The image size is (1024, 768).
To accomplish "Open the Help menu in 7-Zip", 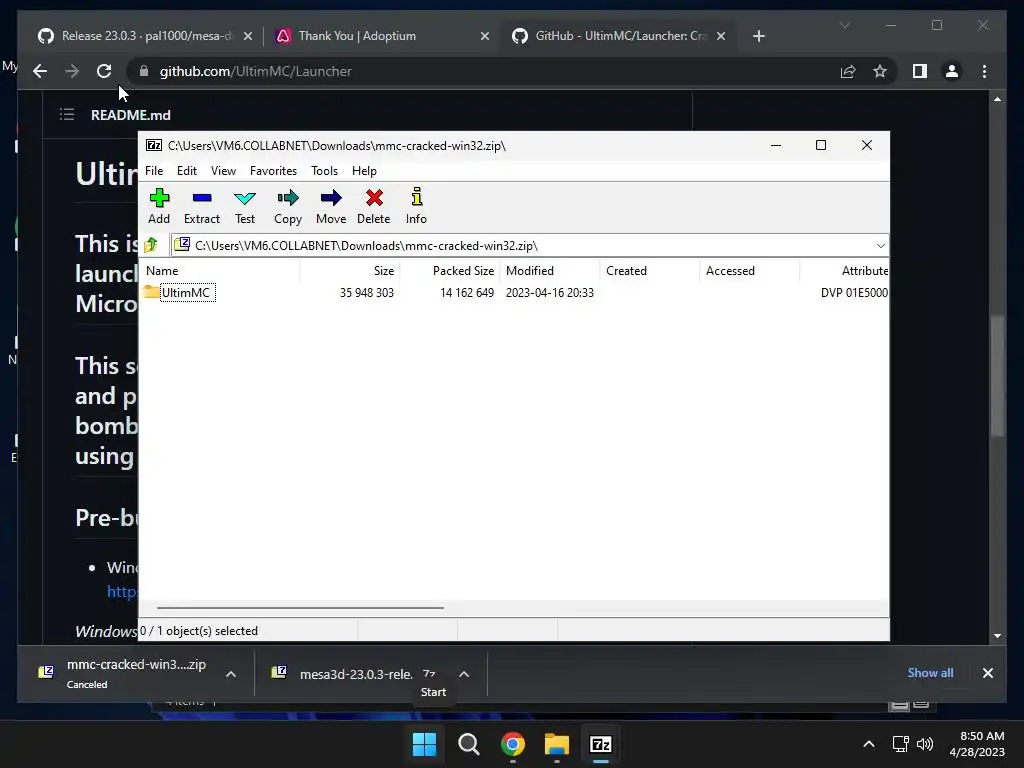I will pyautogui.click(x=364, y=170).
